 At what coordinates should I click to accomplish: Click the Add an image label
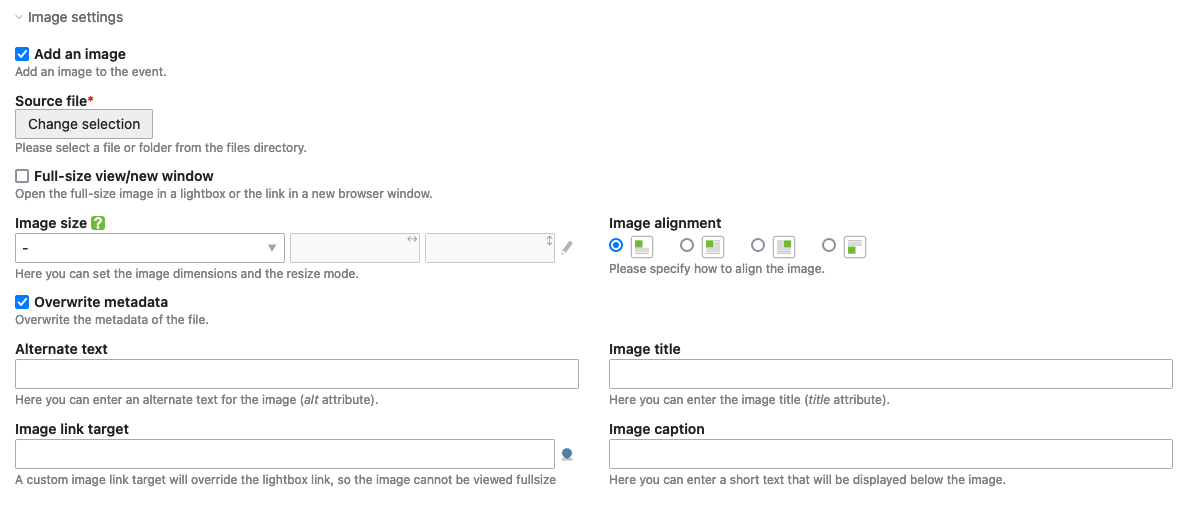pos(80,55)
